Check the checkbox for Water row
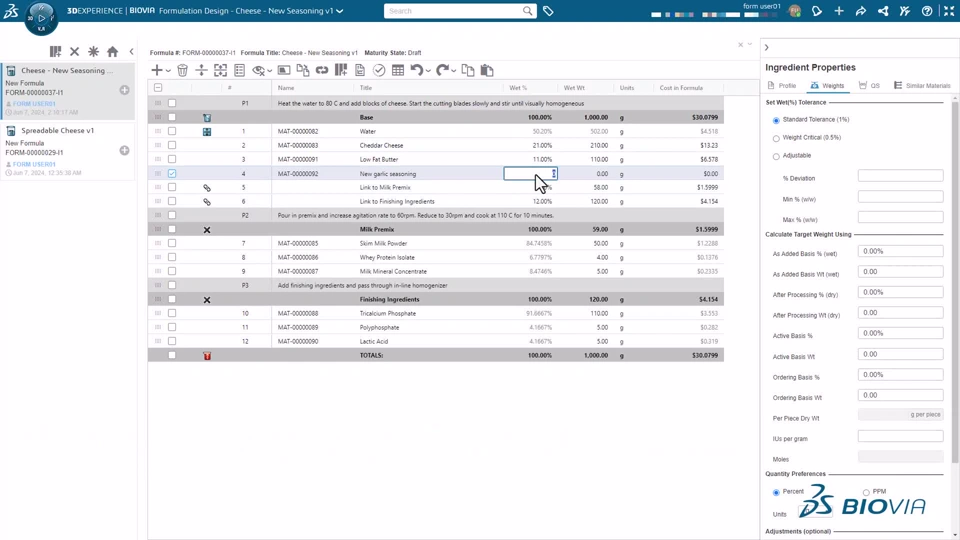 (x=172, y=131)
